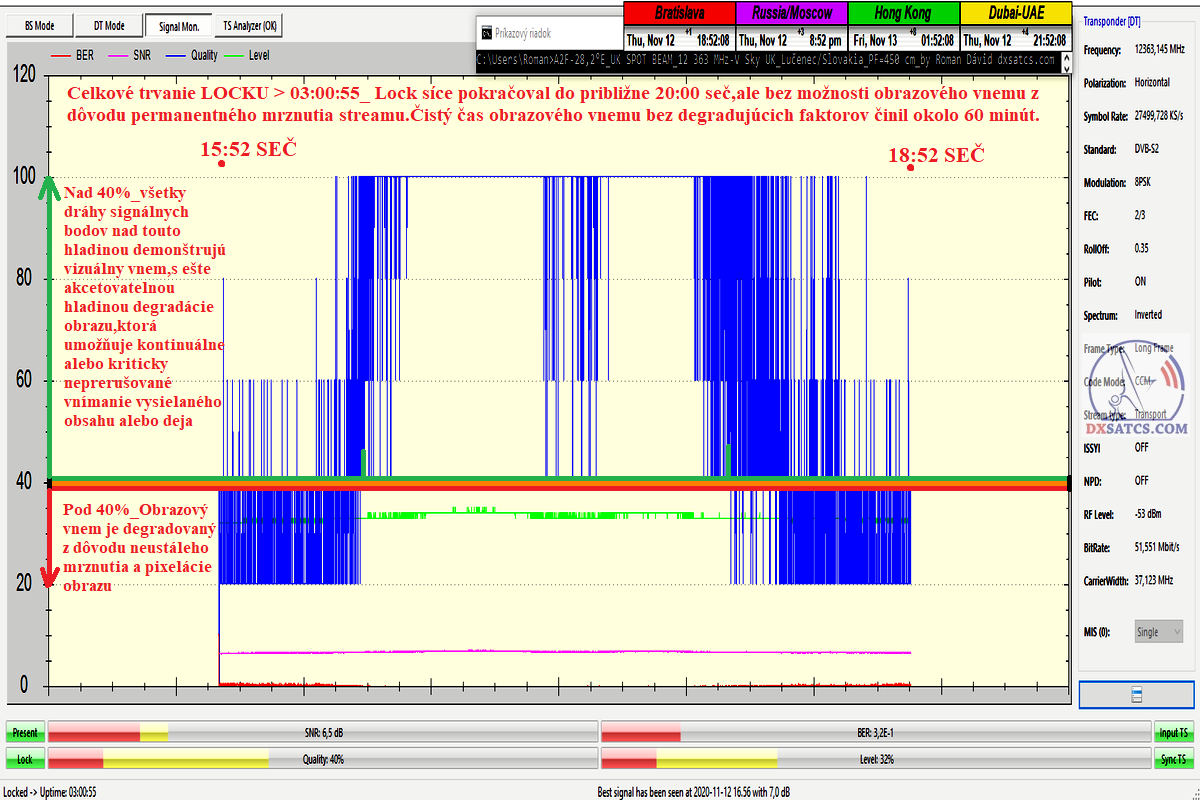The height and width of the screenshot is (800, 1200).
Task: Click the green Lock indicator
Action: click(x=25, y=759)
